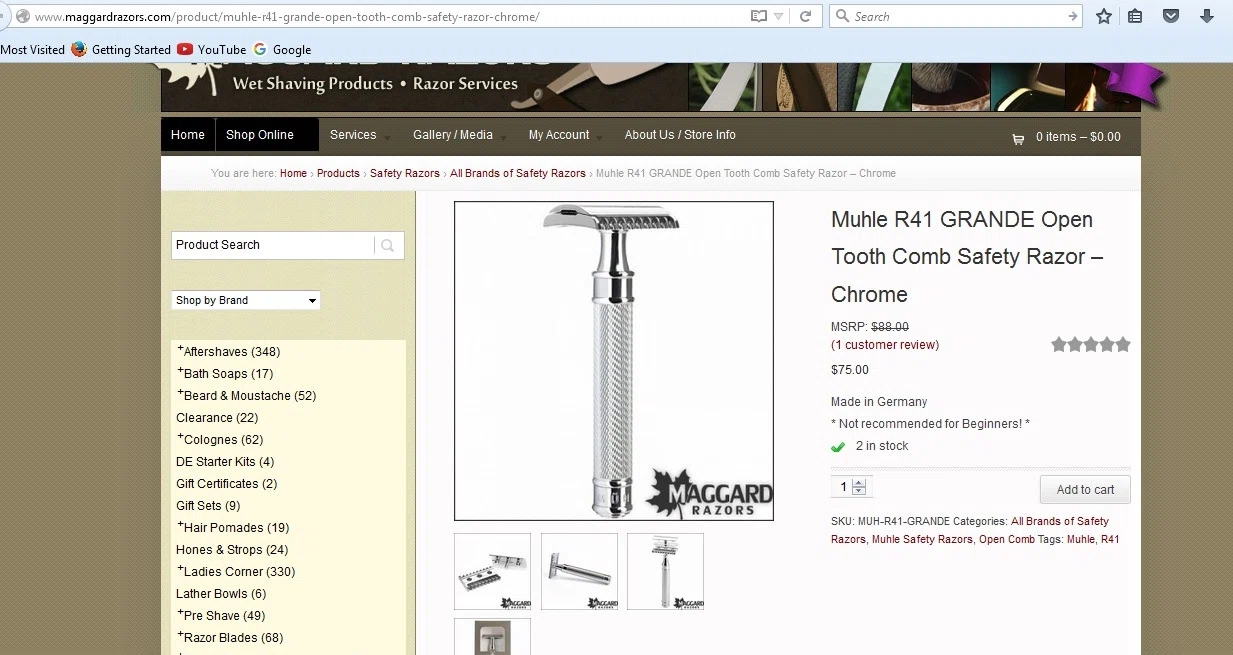The width and height of the screenshot is (1233, 655).
Task: Expand the Bath Soaps (17) category
Action: (225, 374)
